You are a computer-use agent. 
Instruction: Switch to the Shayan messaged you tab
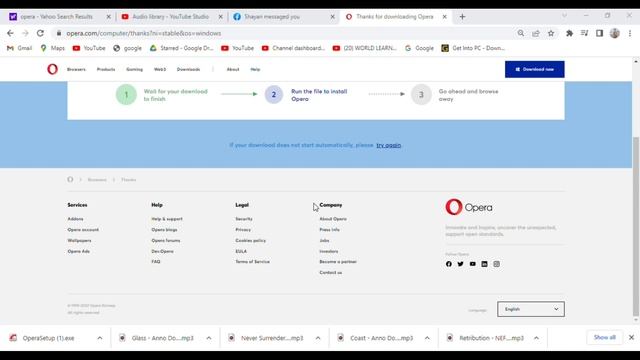point(271,17)
